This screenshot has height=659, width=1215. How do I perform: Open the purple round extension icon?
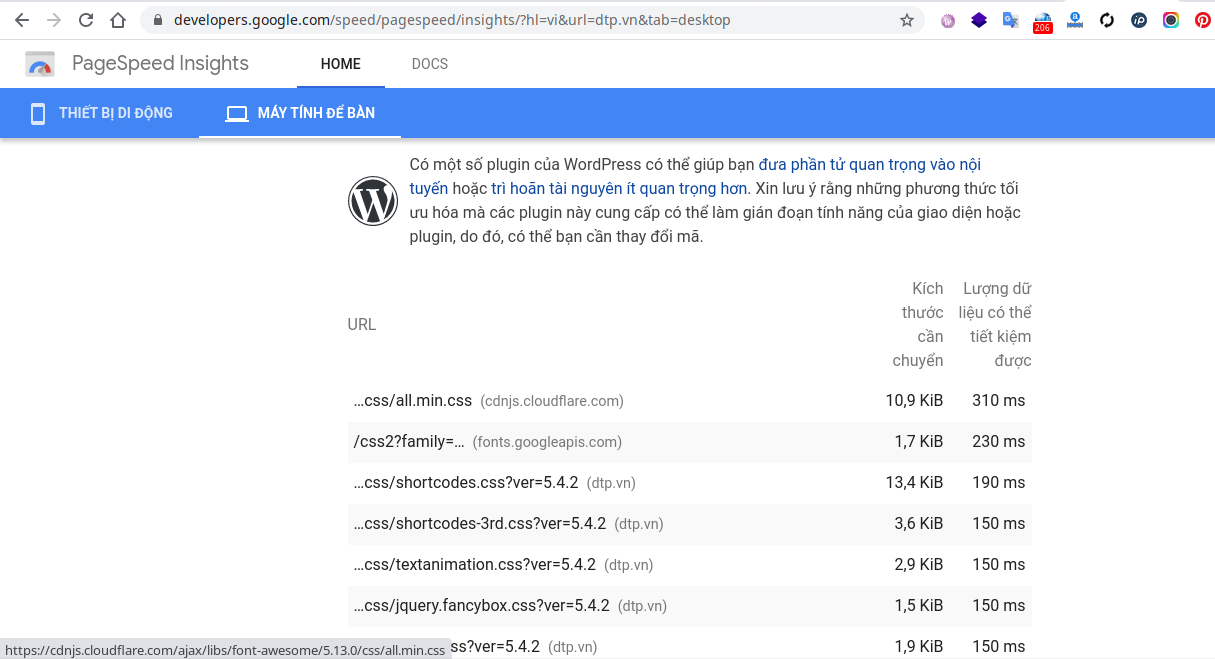[948, 20]
